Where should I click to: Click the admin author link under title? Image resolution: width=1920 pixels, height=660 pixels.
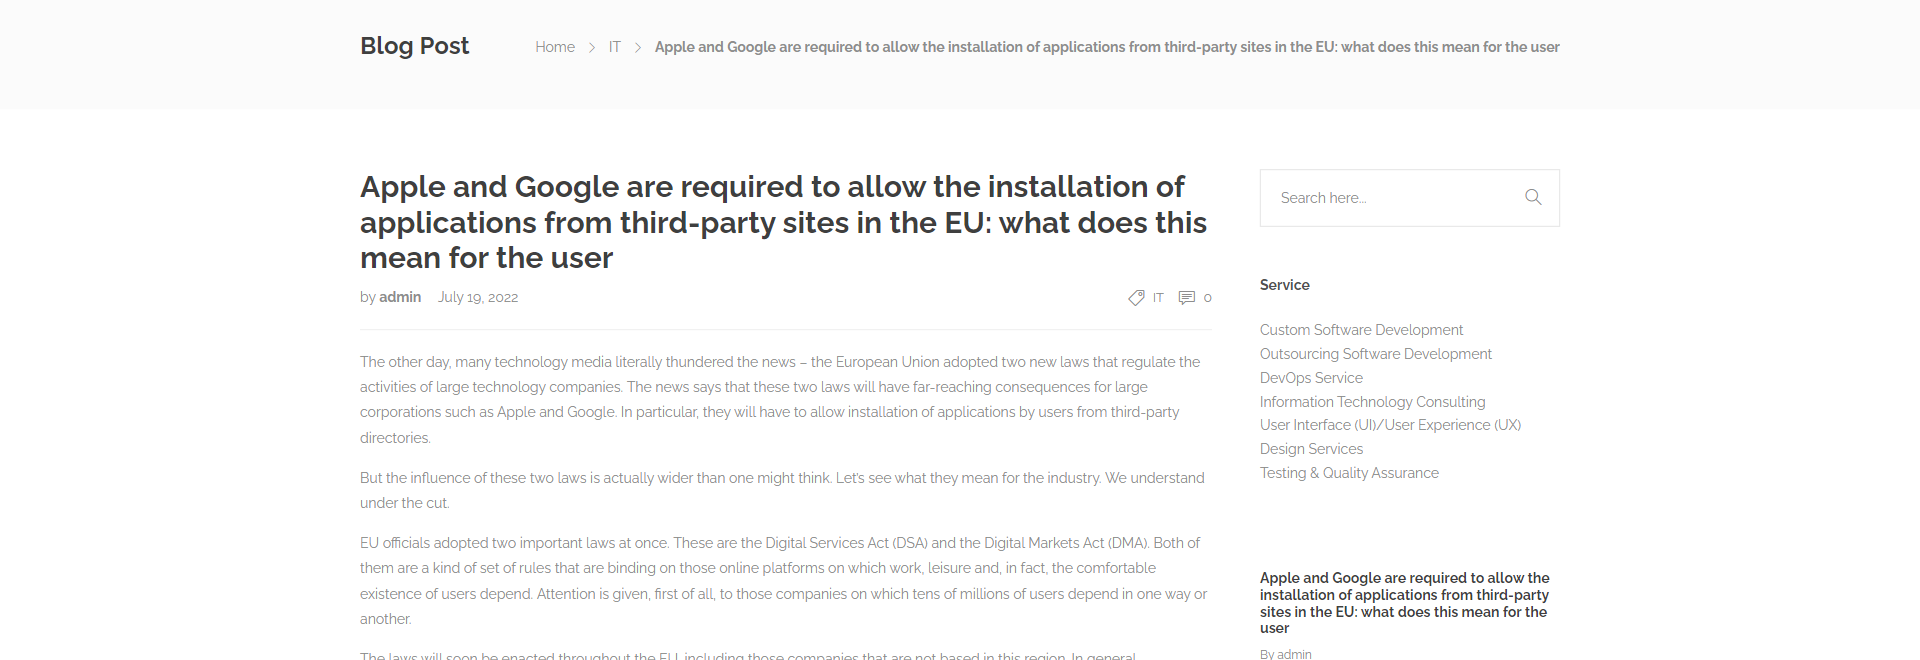click(400, 297)
